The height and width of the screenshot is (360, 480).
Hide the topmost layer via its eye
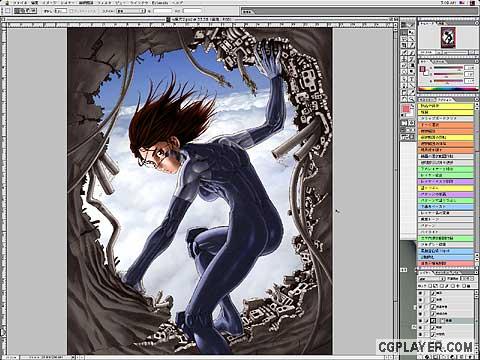[420, 293]
